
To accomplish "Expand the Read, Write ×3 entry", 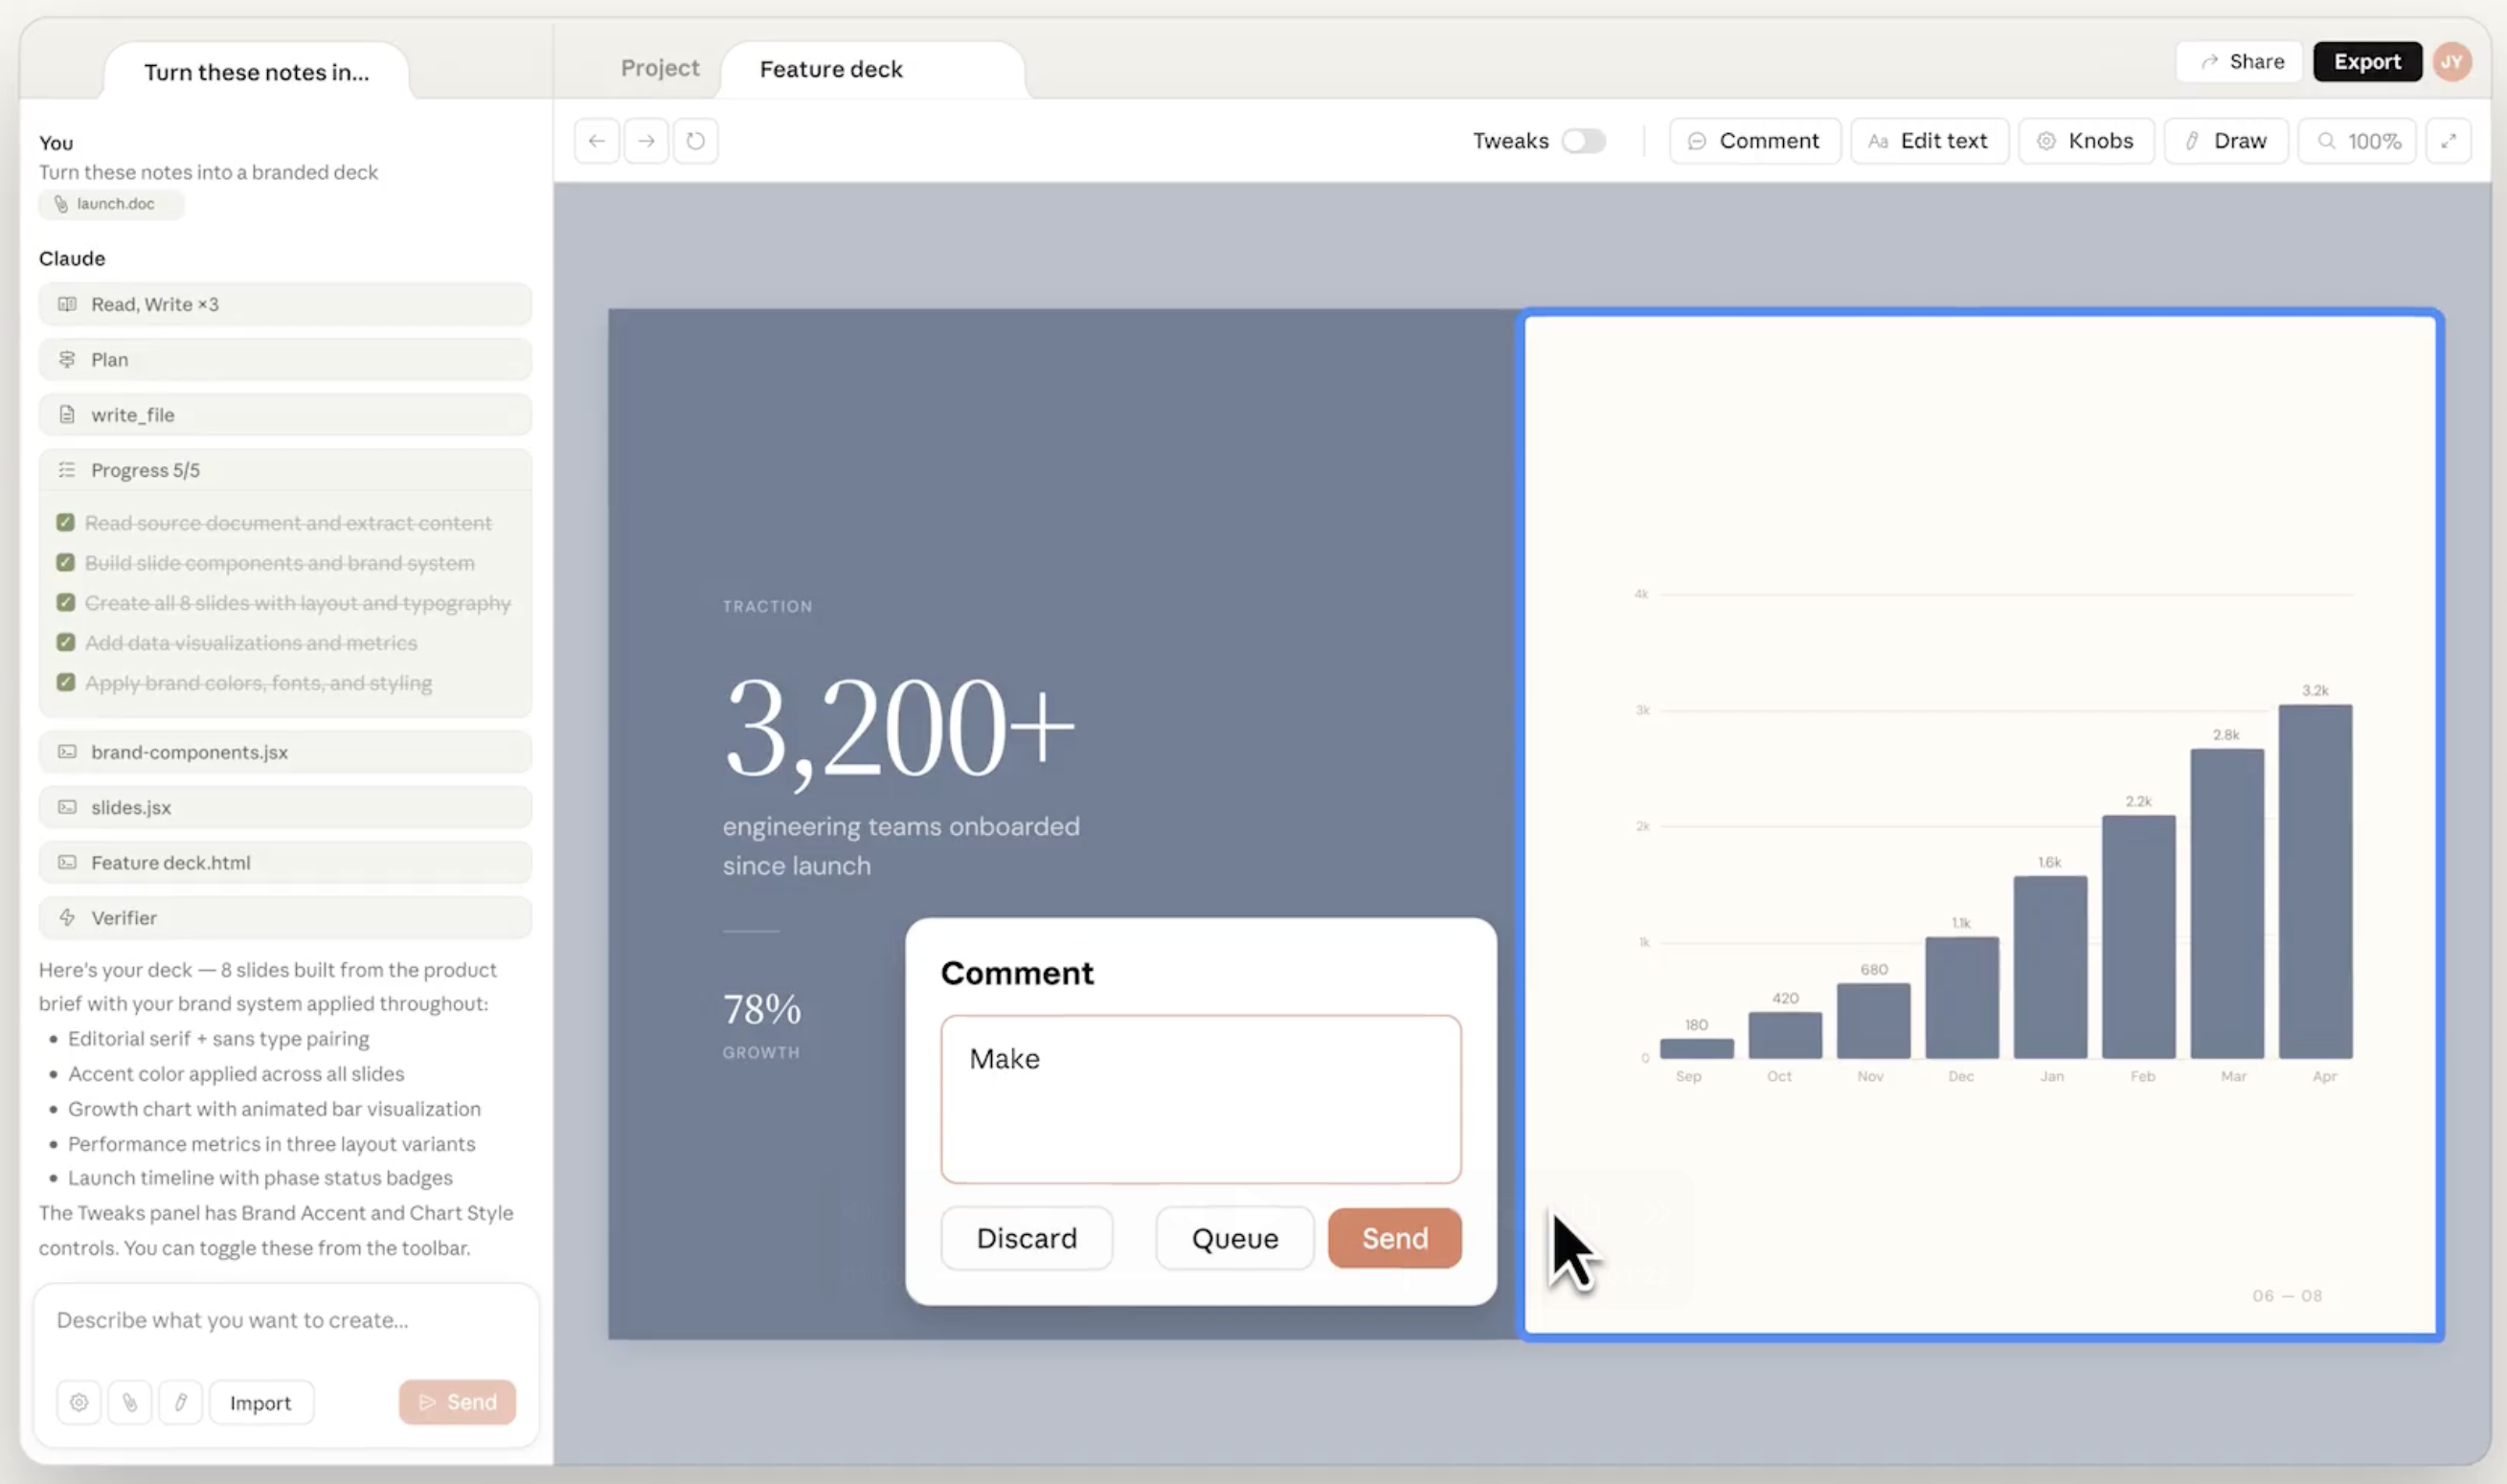I will click(x=285, y=304).
